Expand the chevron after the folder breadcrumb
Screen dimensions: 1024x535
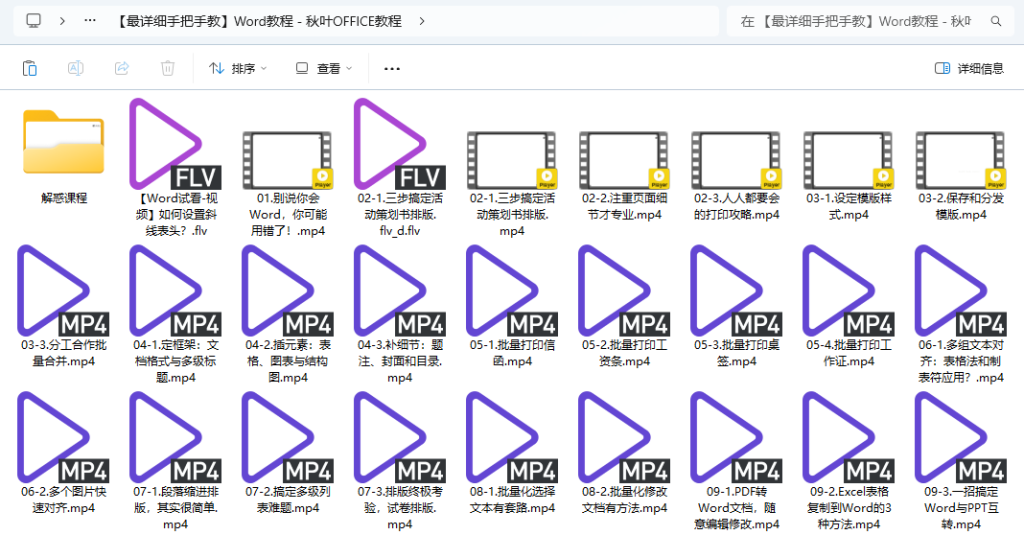[422, 21]
